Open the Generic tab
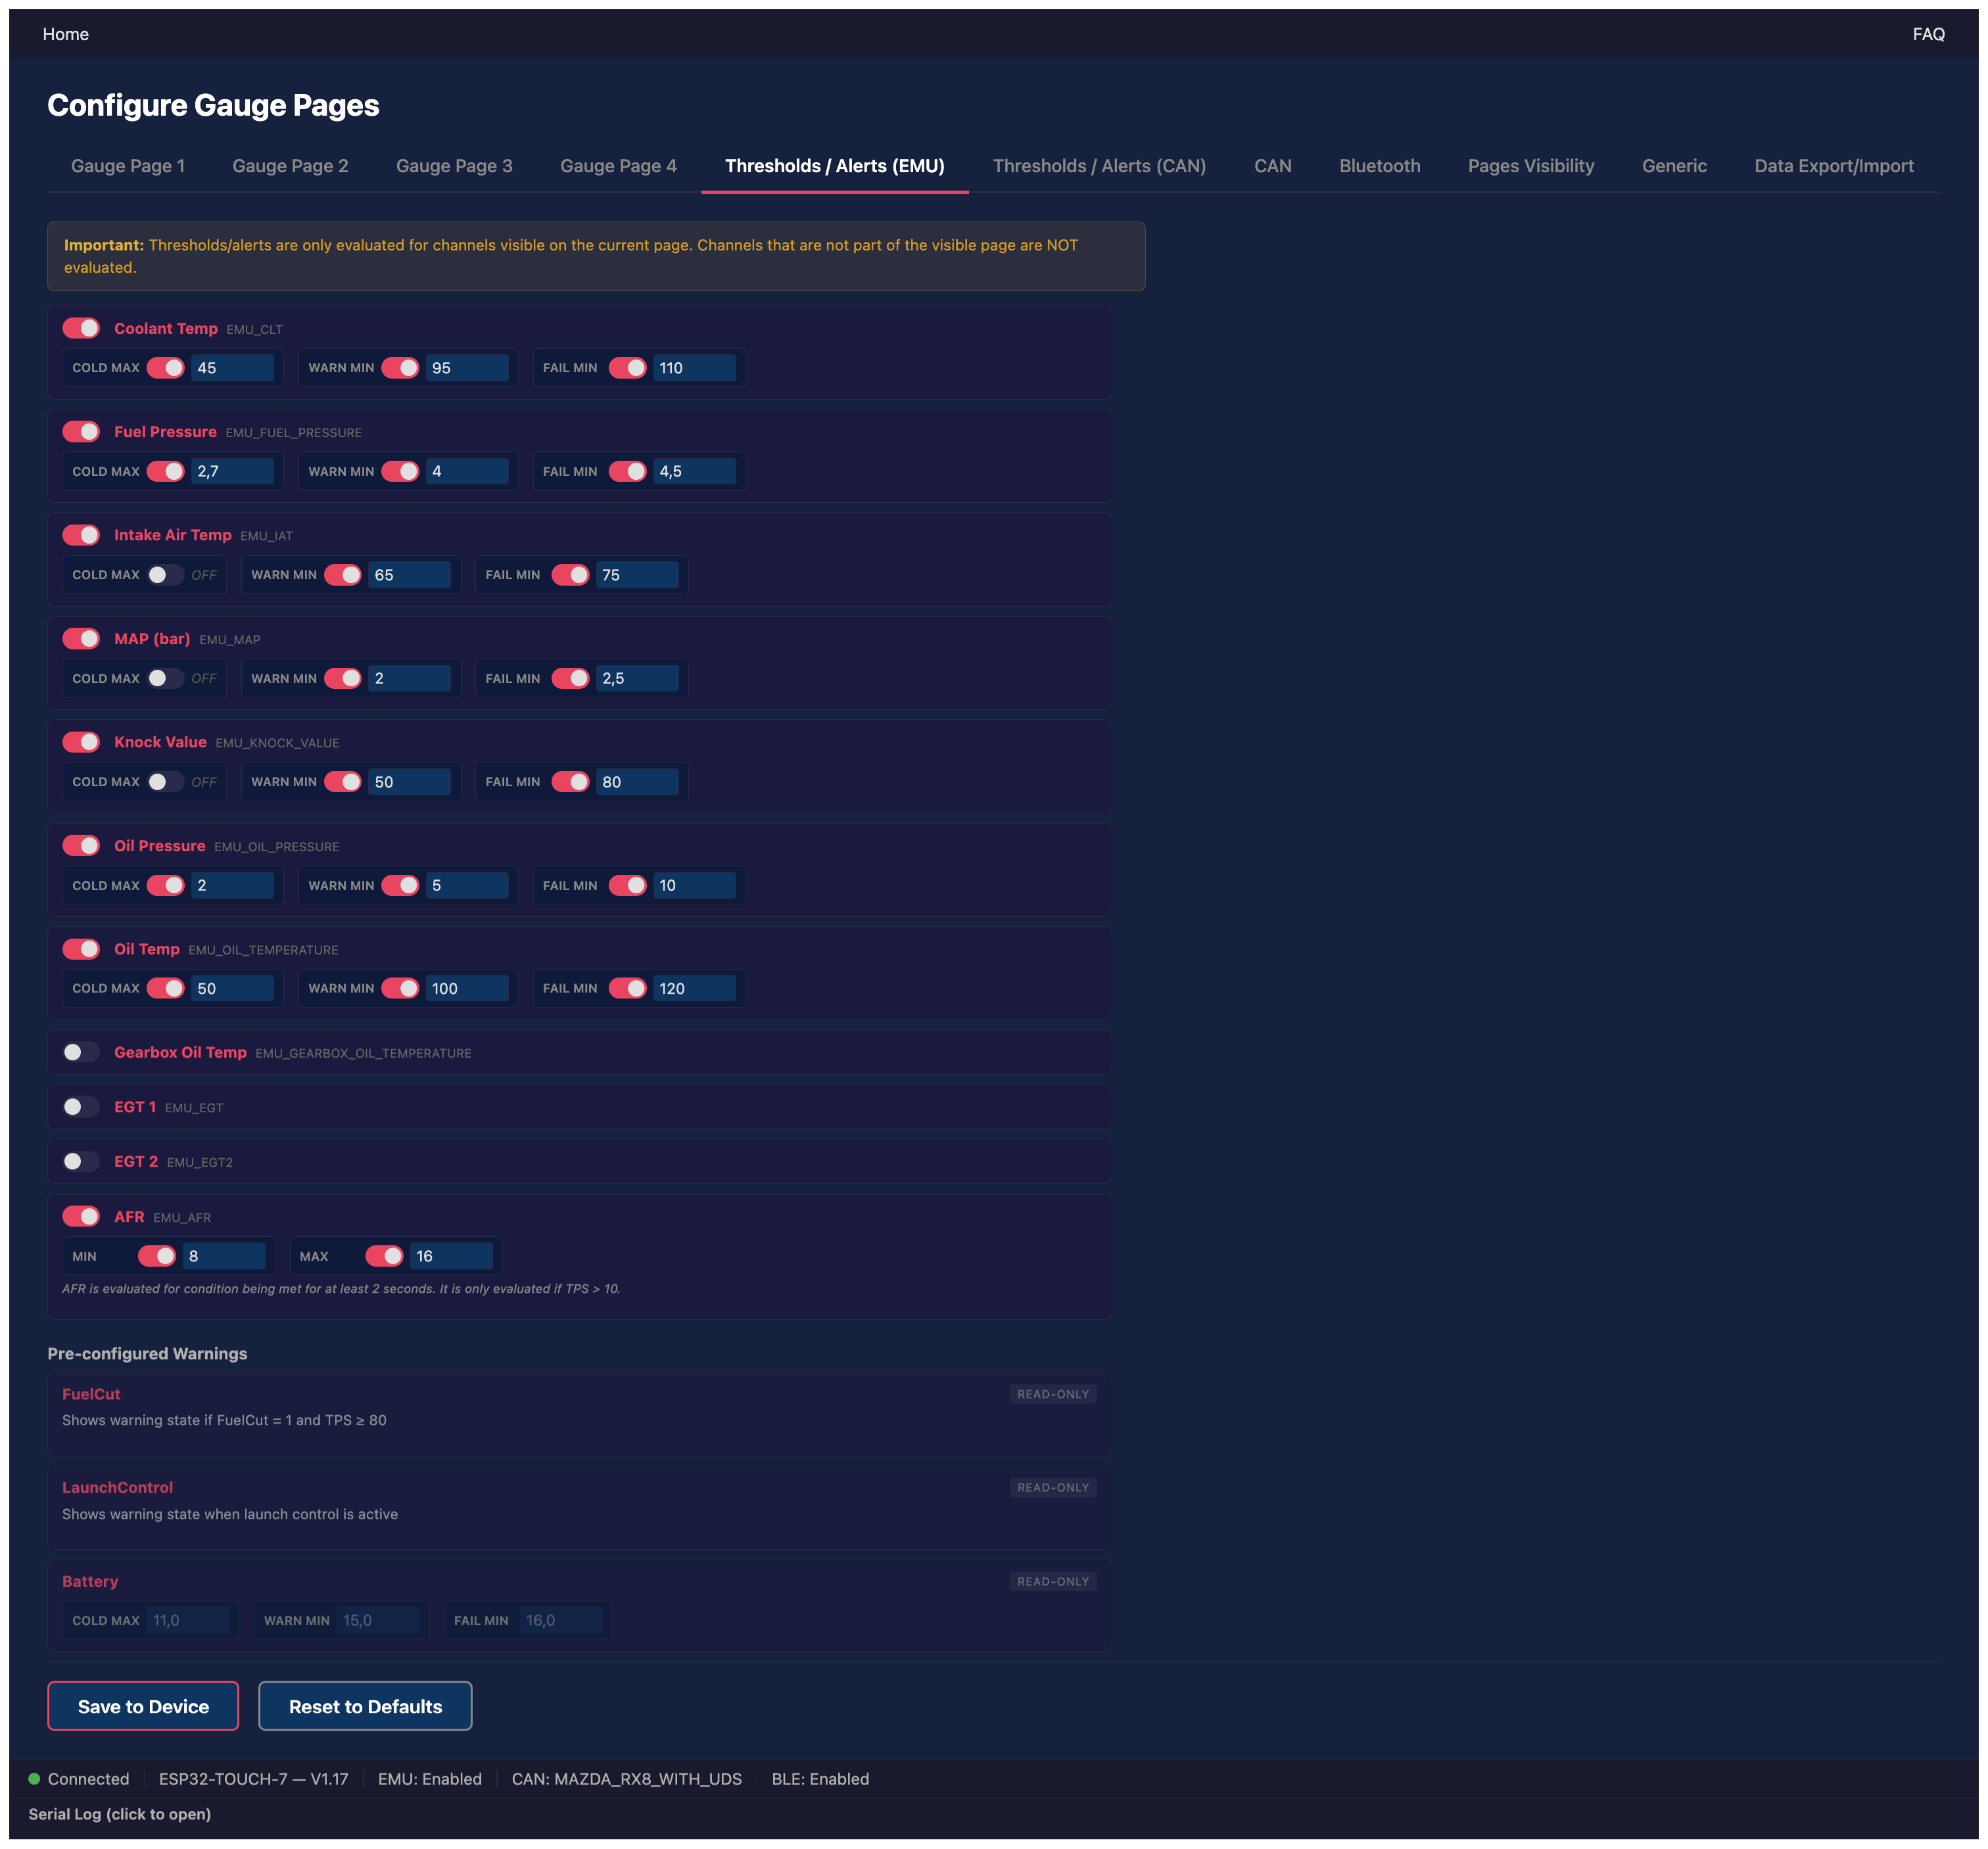Viewport: 1988px width, 1849px height. pos(1674,166)
